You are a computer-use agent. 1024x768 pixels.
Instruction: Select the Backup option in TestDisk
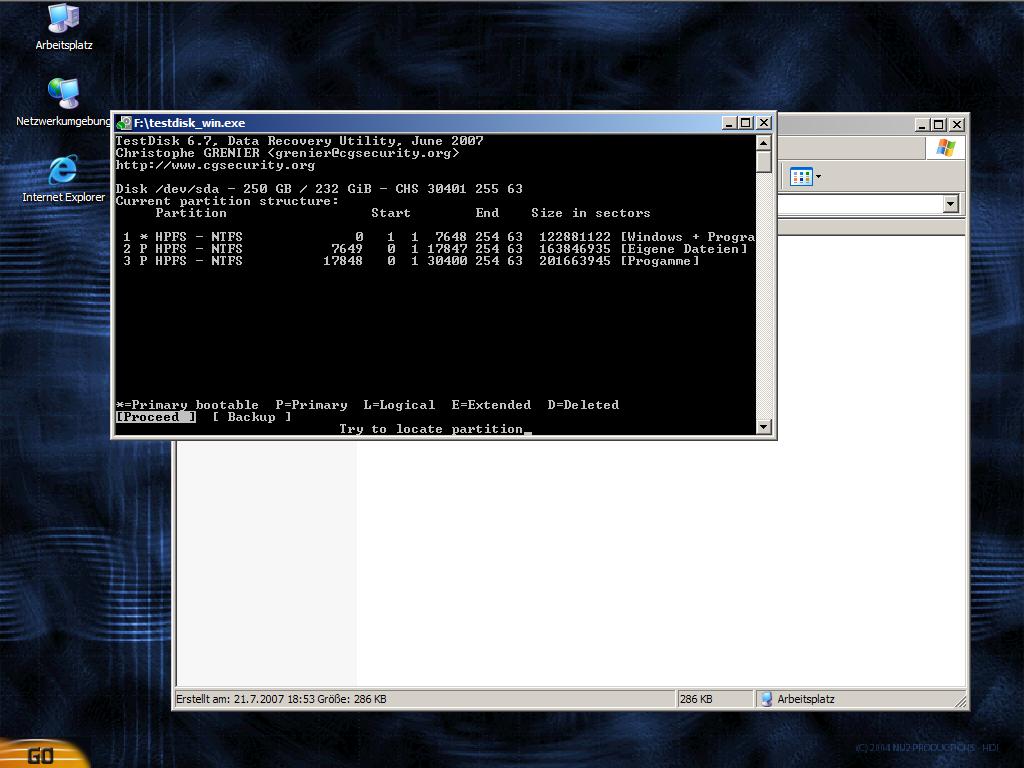point(251,417)
